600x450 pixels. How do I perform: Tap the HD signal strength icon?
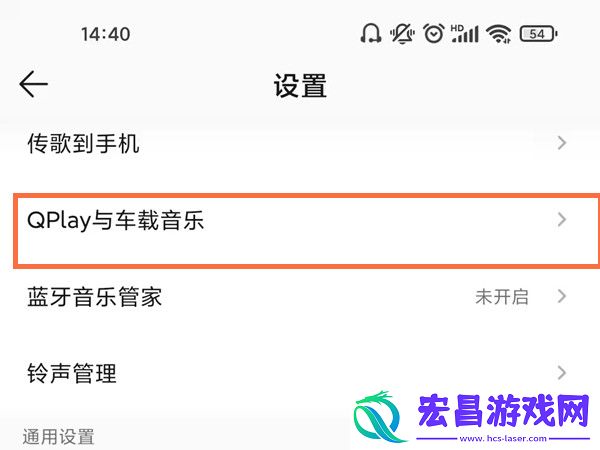tap(465, 34)
